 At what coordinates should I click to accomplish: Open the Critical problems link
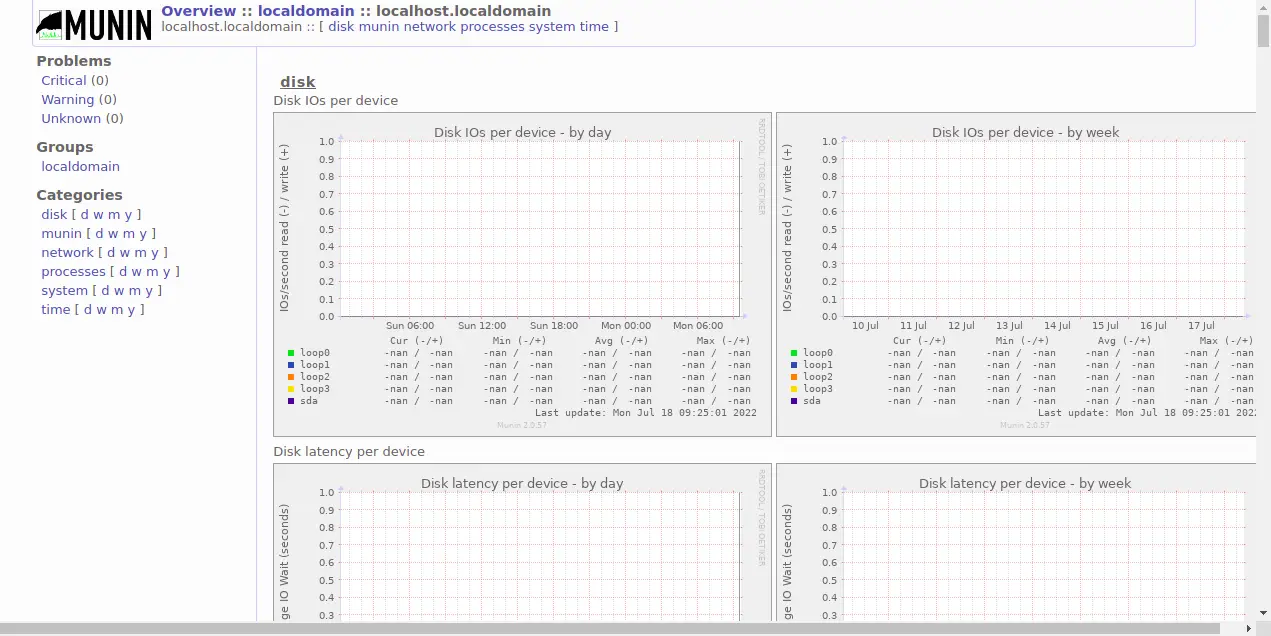(64, 80)
